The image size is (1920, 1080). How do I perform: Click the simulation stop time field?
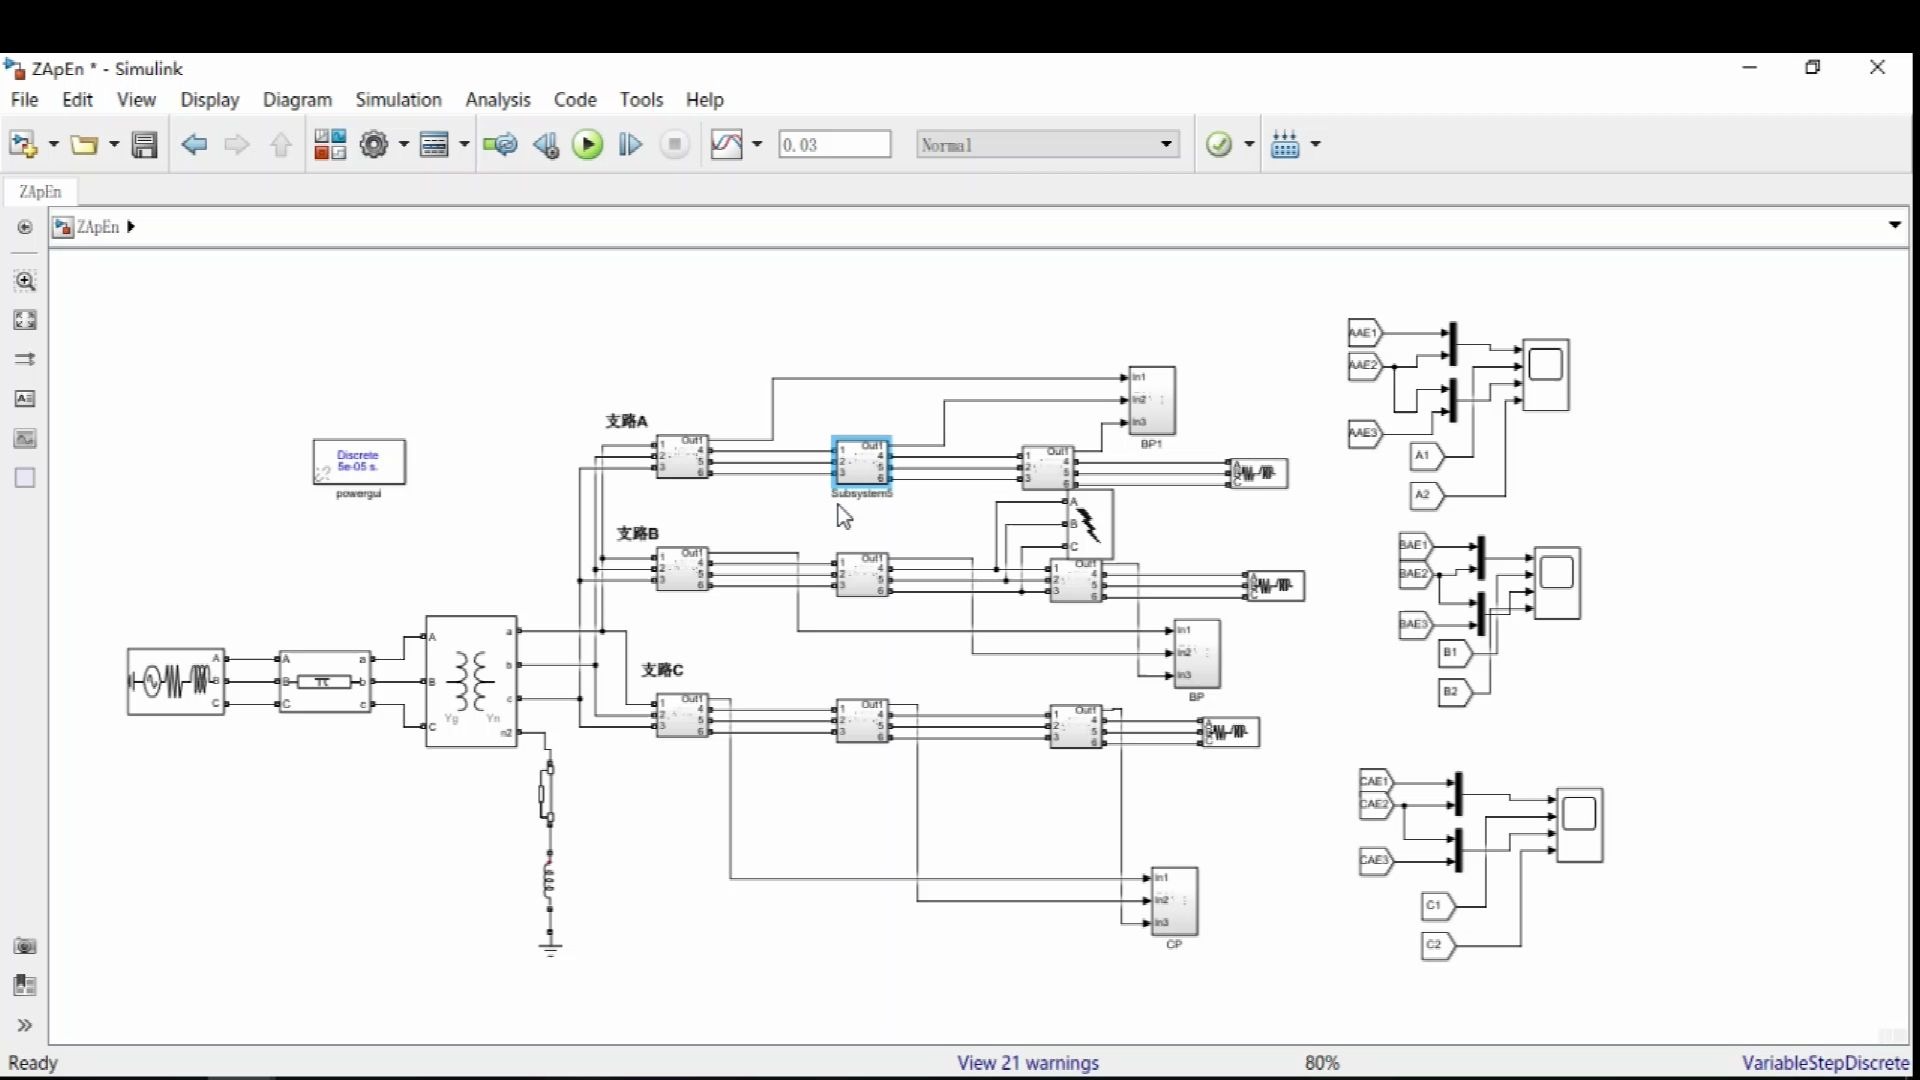pos(834,145)
